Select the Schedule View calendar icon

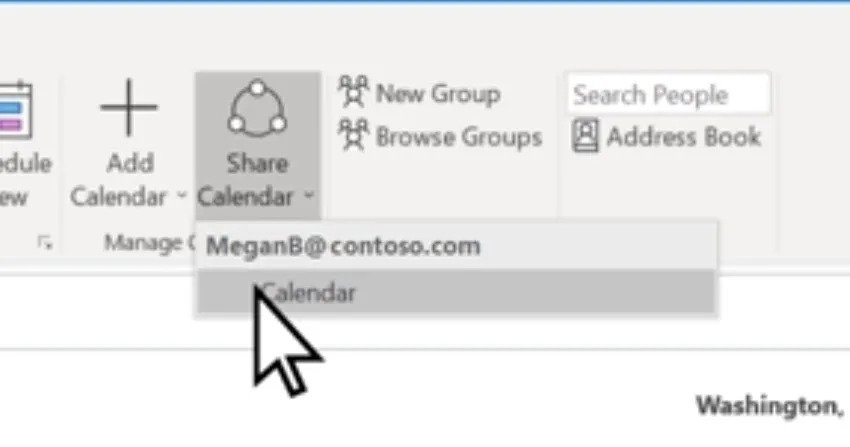(x=15, y=111)
